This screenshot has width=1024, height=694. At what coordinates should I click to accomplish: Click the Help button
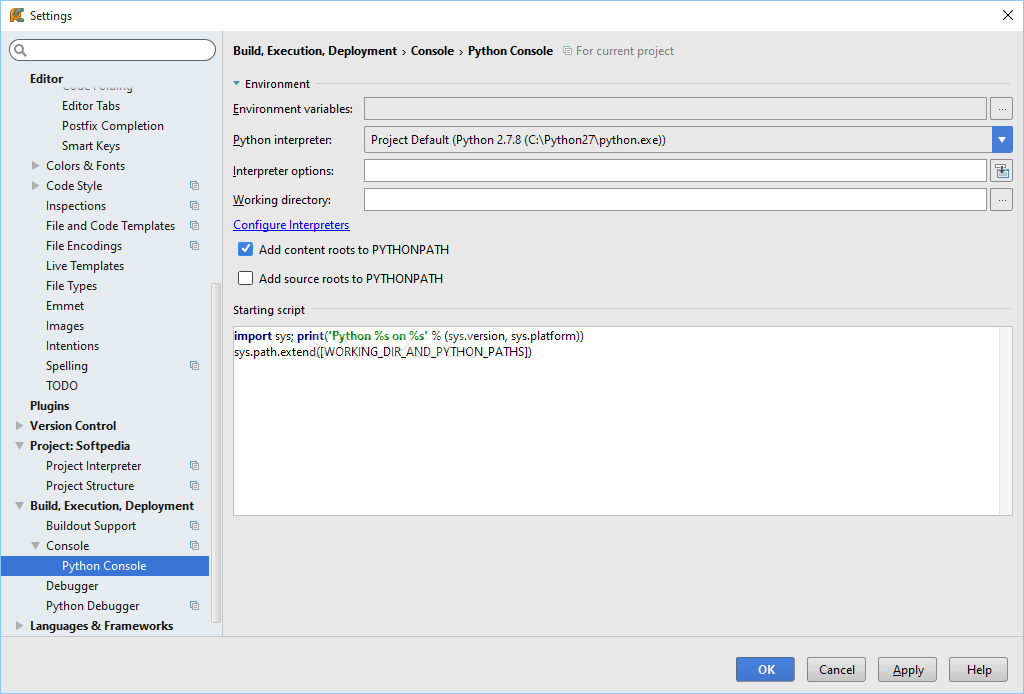tap(979, 669)
